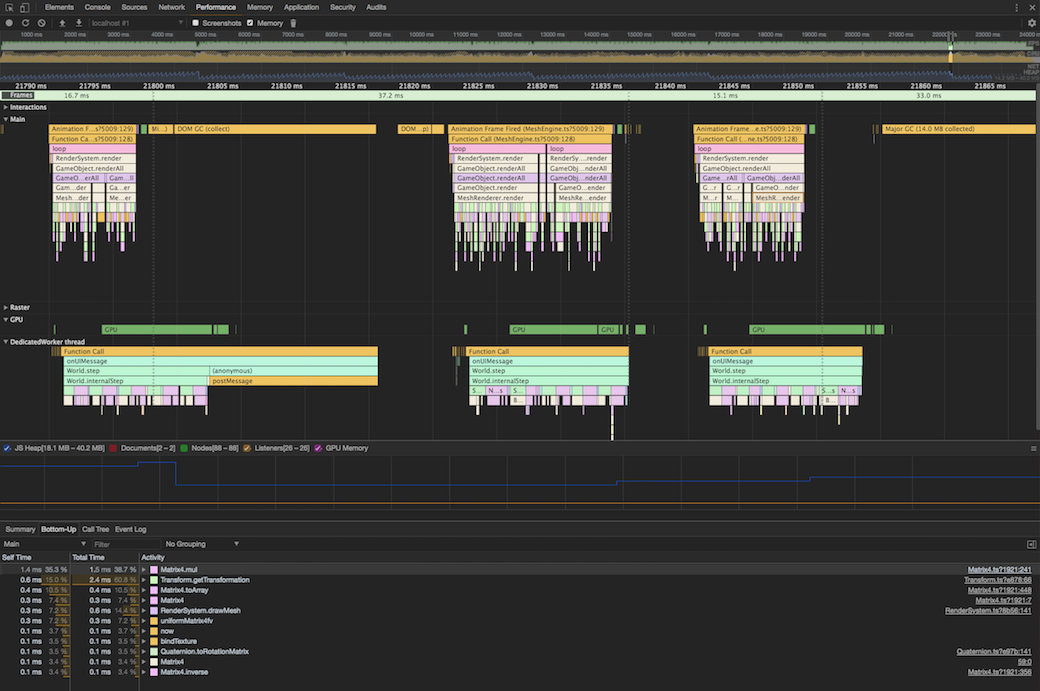Open the localhost #1 recording dropdown
The height and width of the screenshot is (691, 1040).
(137, 23)
